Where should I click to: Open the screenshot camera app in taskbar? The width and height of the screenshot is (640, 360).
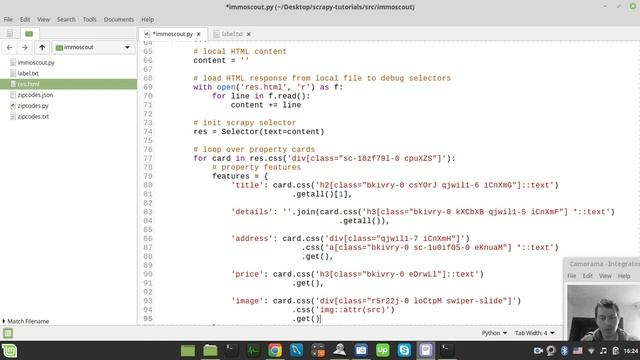(361, 350)
